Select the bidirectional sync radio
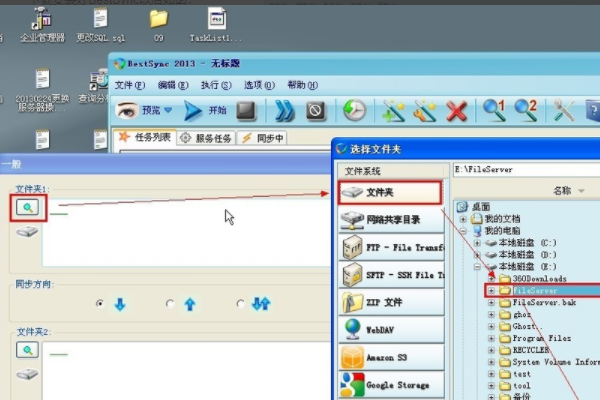600x400 pixels. click(240, 304)
